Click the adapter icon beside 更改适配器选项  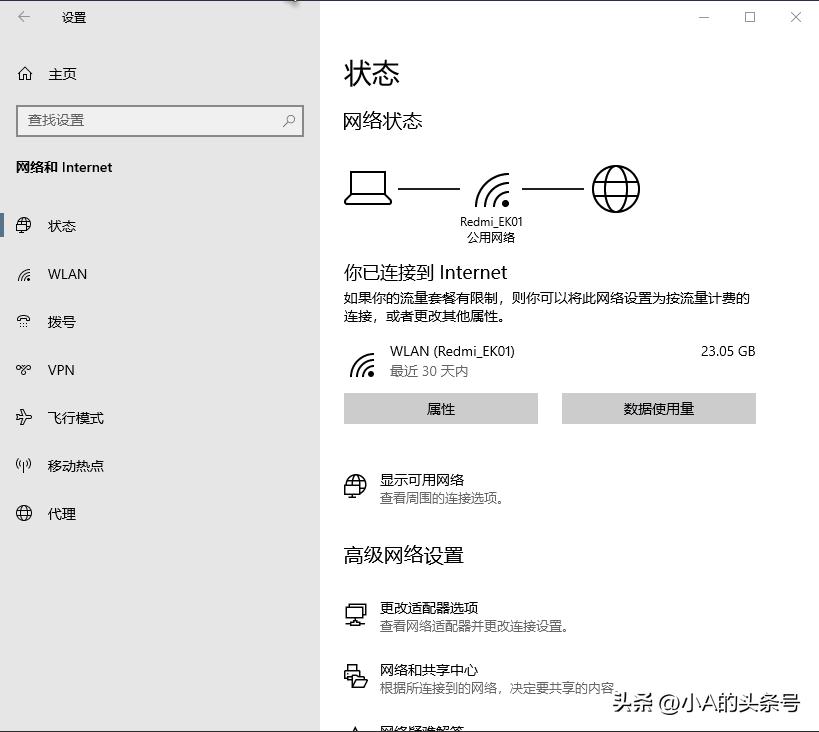pos(355,614)
